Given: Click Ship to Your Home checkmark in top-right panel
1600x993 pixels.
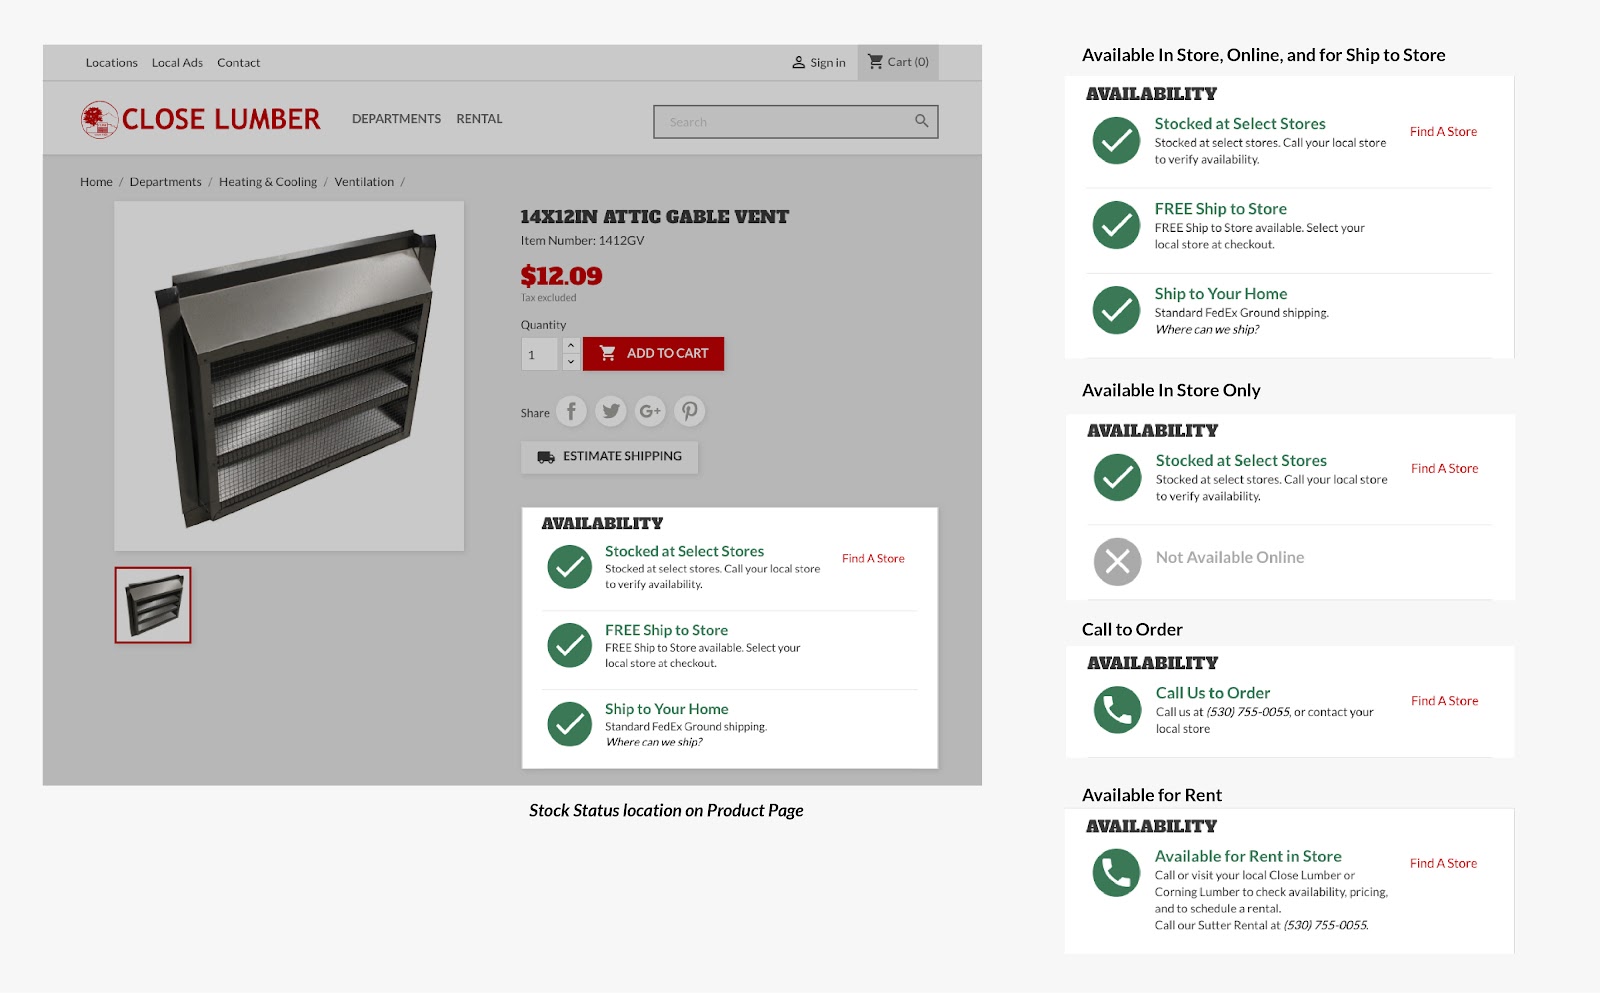Looking at the screenshot, I should click(1116, 310).
